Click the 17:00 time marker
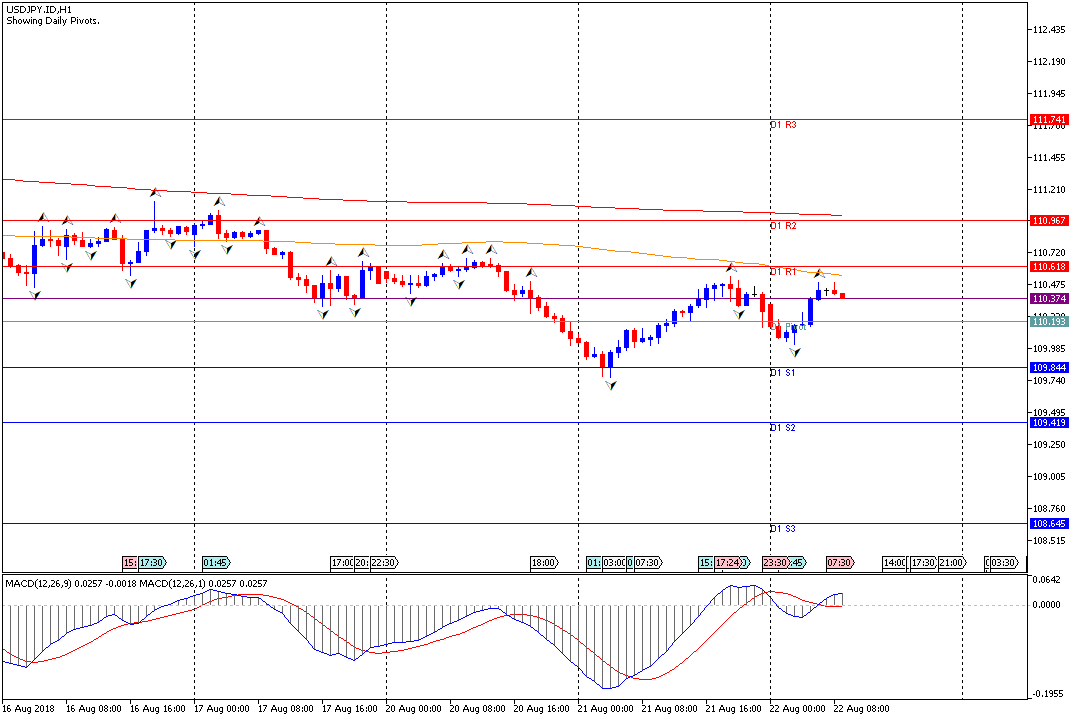Image resolution: width=1080 pixels, height=720 pixels. tap(342, 563)
